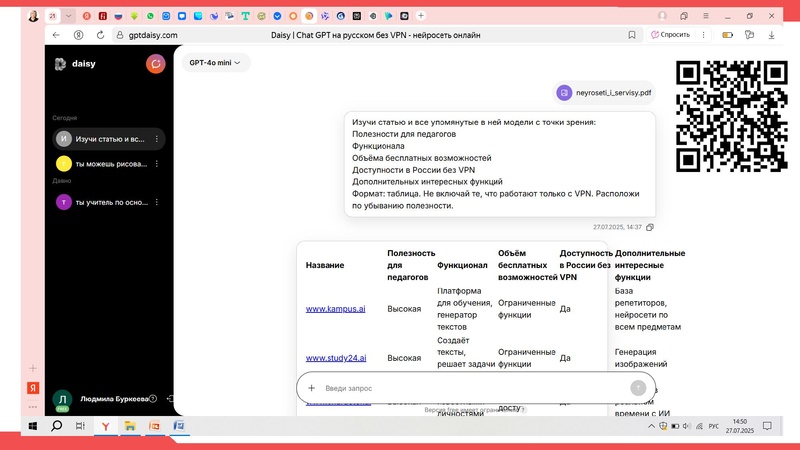Open the chat 'ты можешь рисова...'

(x=111, y=164)
